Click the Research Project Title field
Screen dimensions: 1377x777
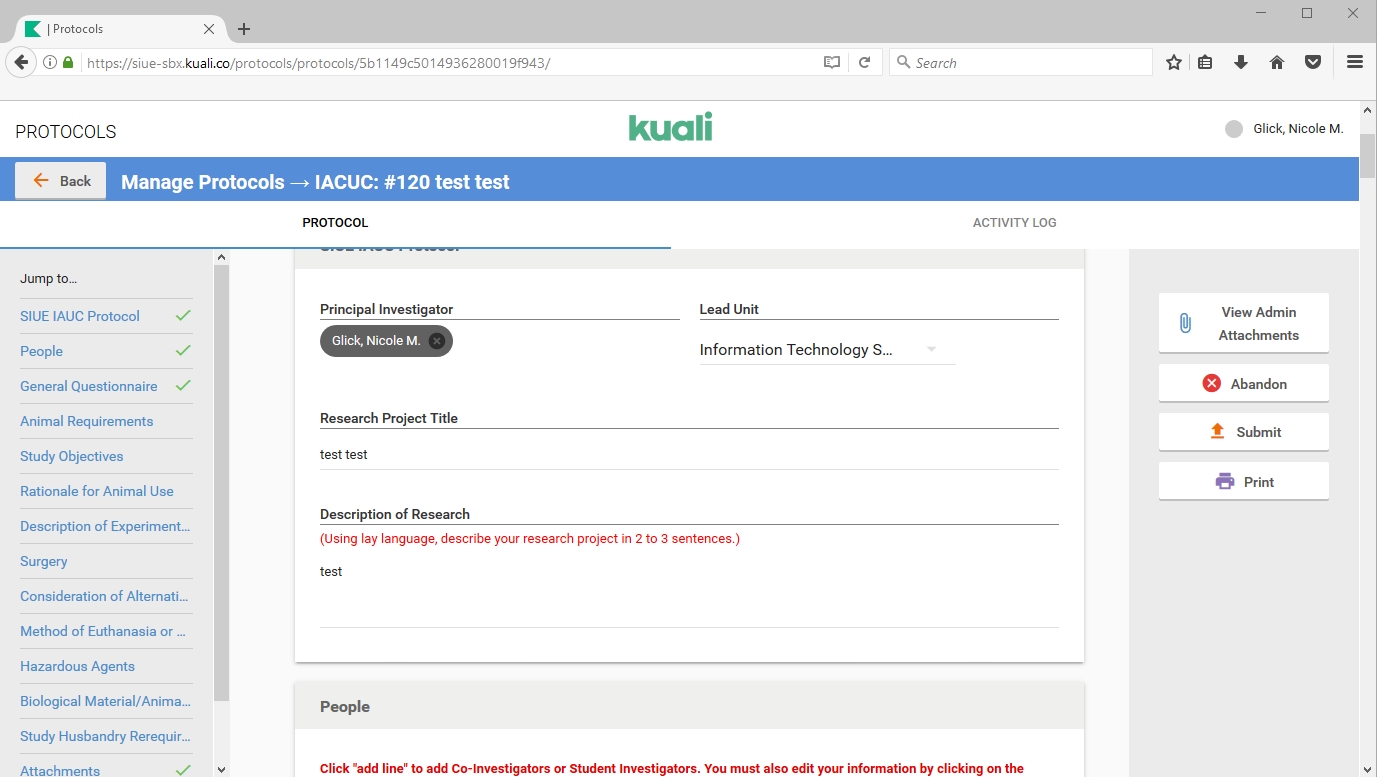pyautogui.click(x=688, y=454)
